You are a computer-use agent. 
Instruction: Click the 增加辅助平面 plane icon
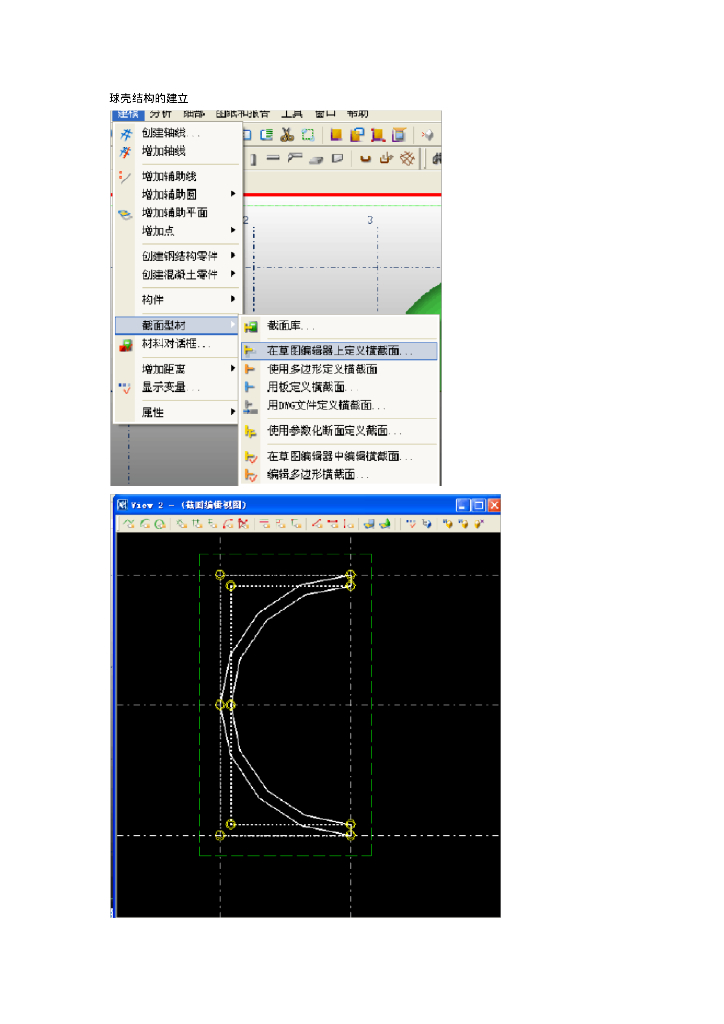click(x=125, y=214)
